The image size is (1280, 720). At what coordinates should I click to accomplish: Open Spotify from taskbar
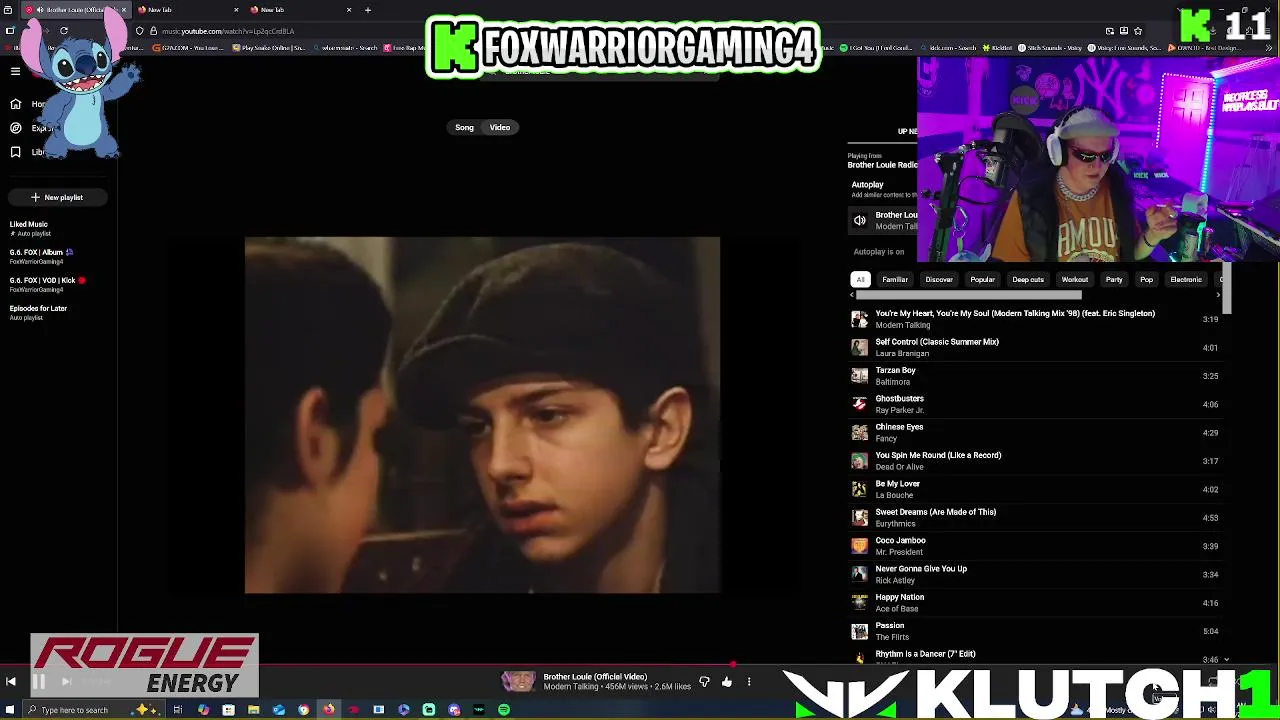504,710
